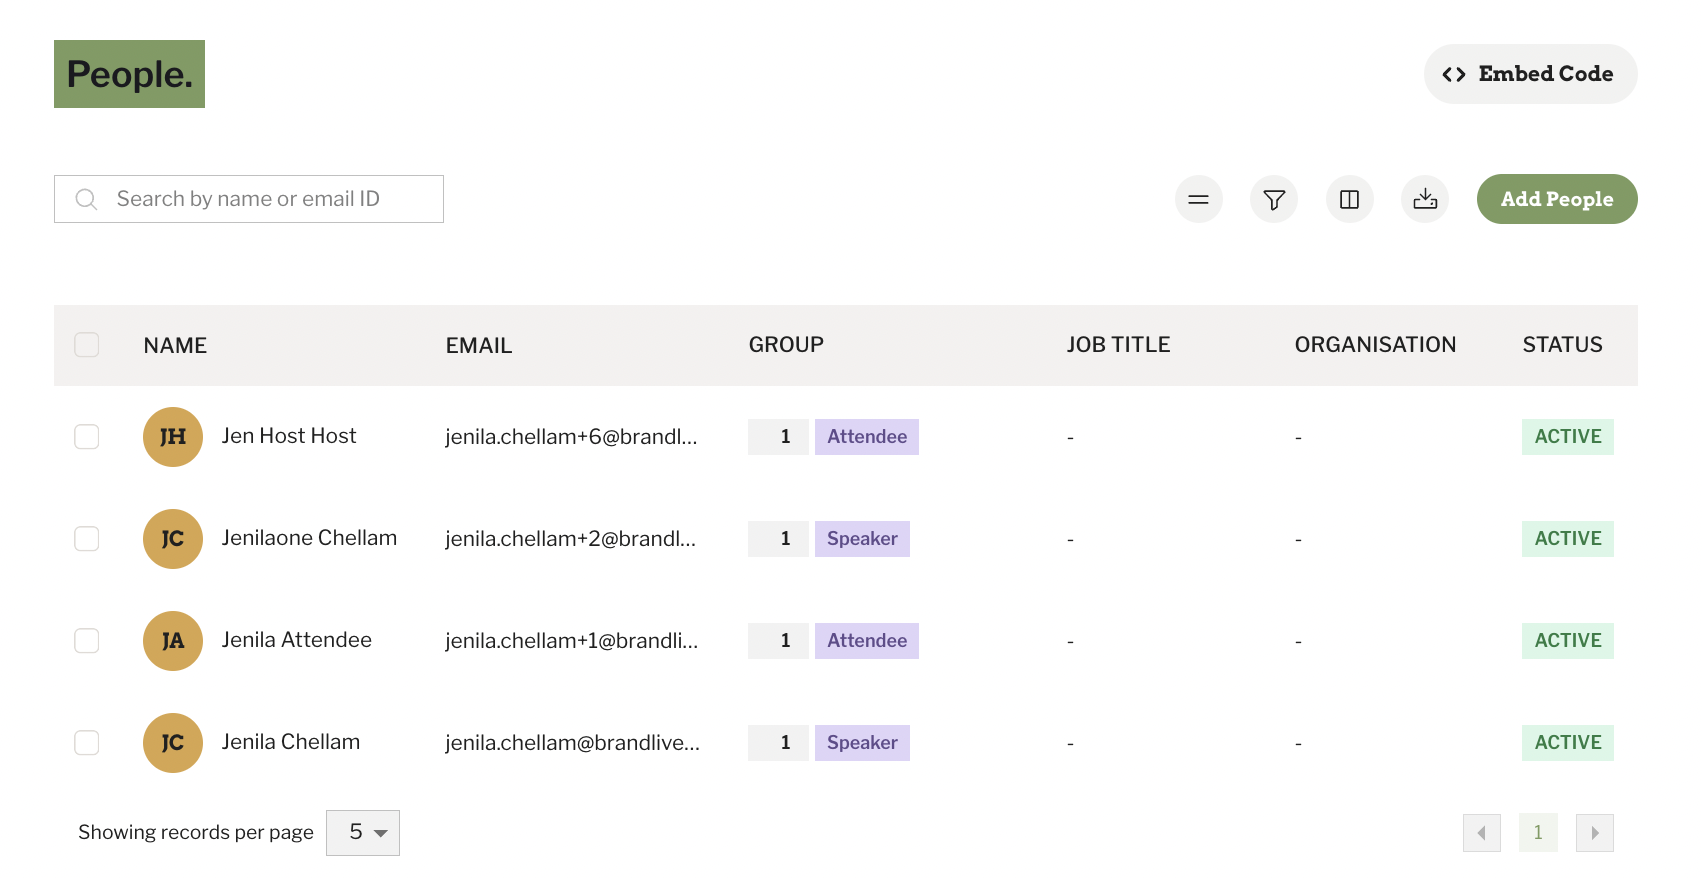Open the column layout icon
This screenshot has height=878, width=1702.
[x=1350, y=199]
